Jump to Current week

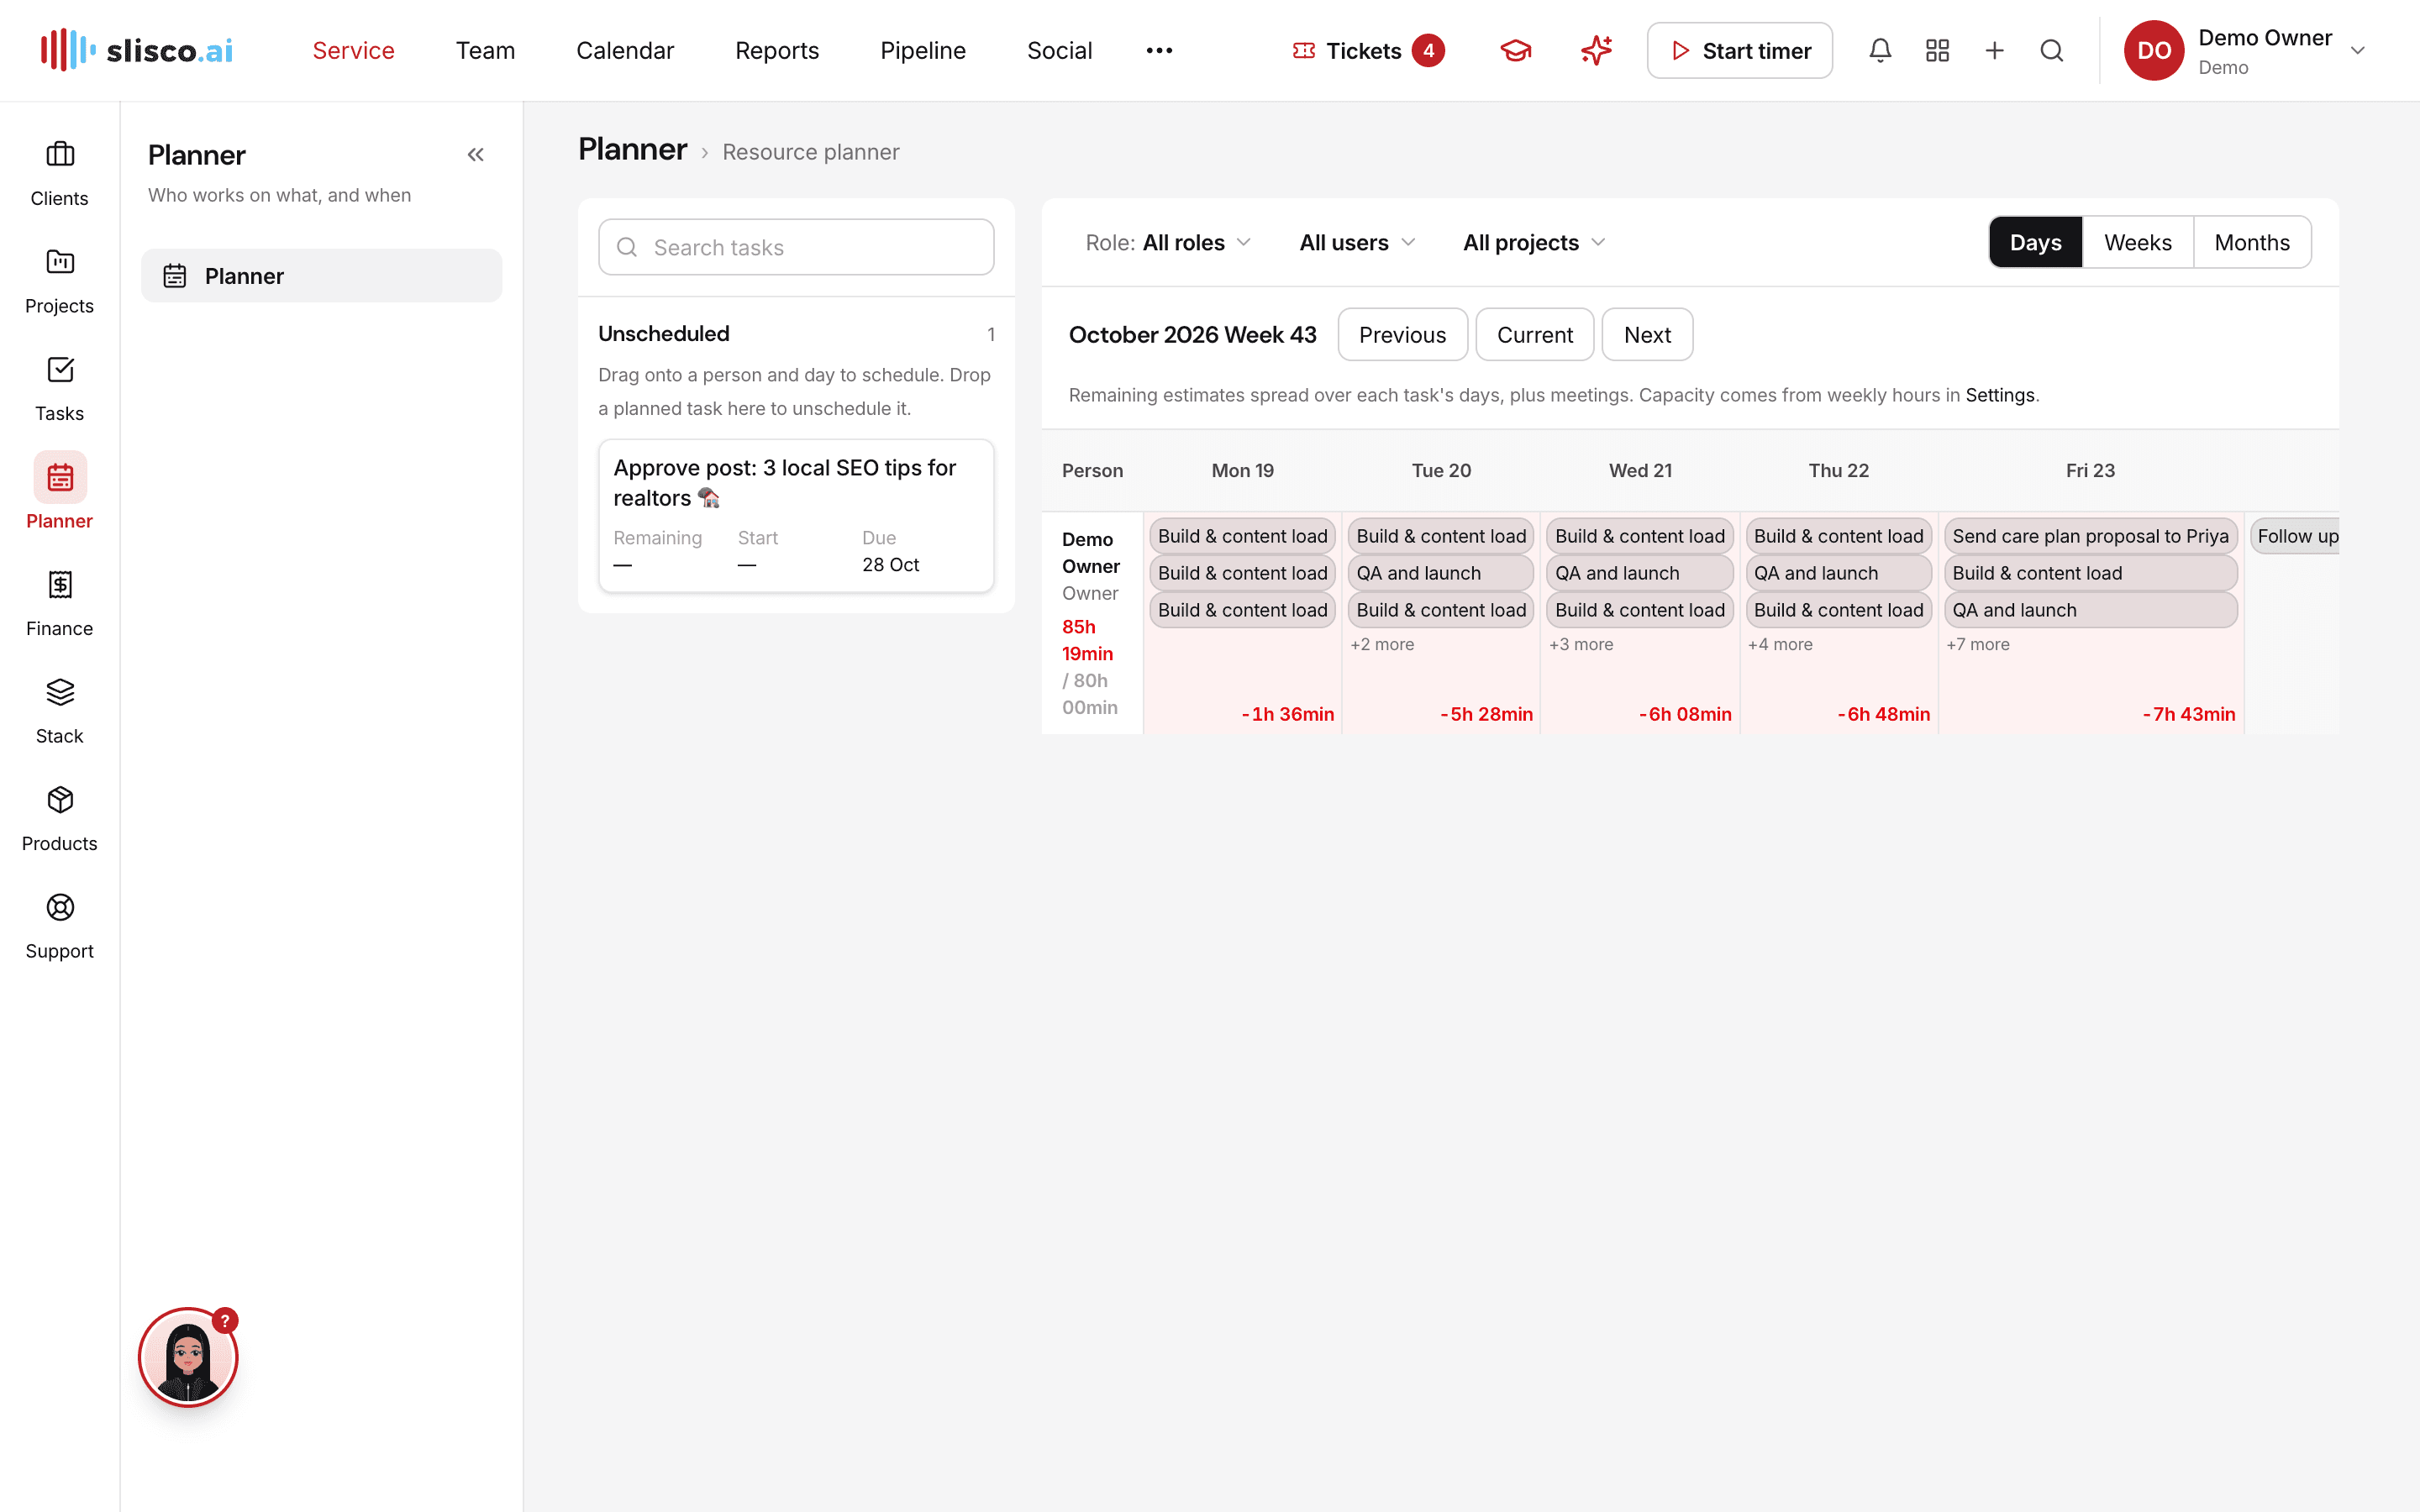[1534, 334]
